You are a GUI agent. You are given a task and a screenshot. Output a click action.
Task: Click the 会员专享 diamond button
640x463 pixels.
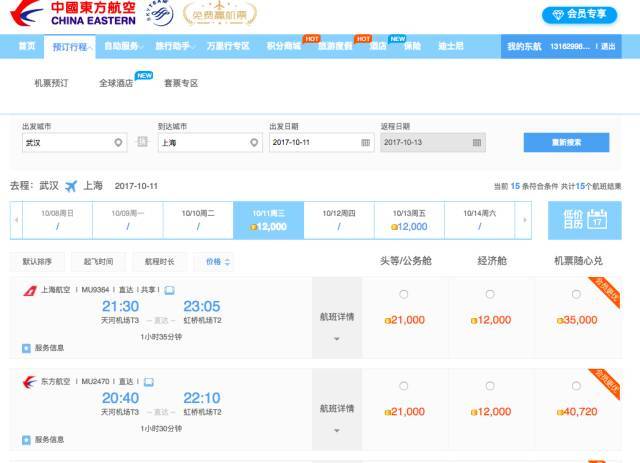pyautogui.click(x=579, y=15)
